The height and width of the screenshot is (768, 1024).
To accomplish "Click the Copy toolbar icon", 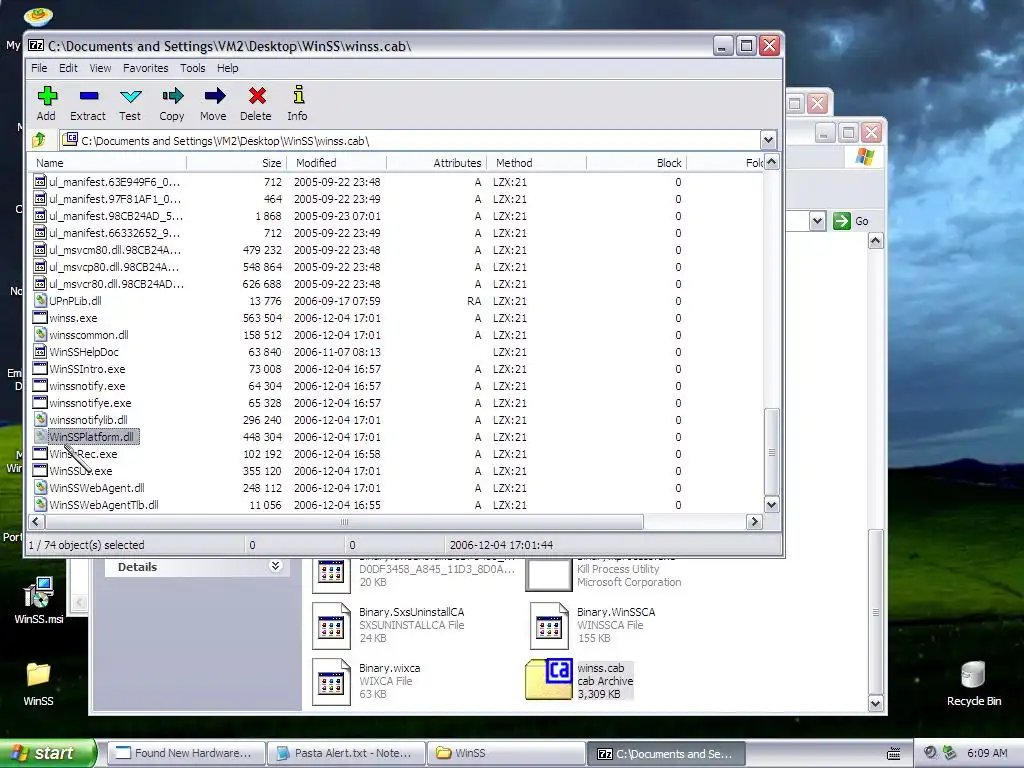I will point(172,97).
